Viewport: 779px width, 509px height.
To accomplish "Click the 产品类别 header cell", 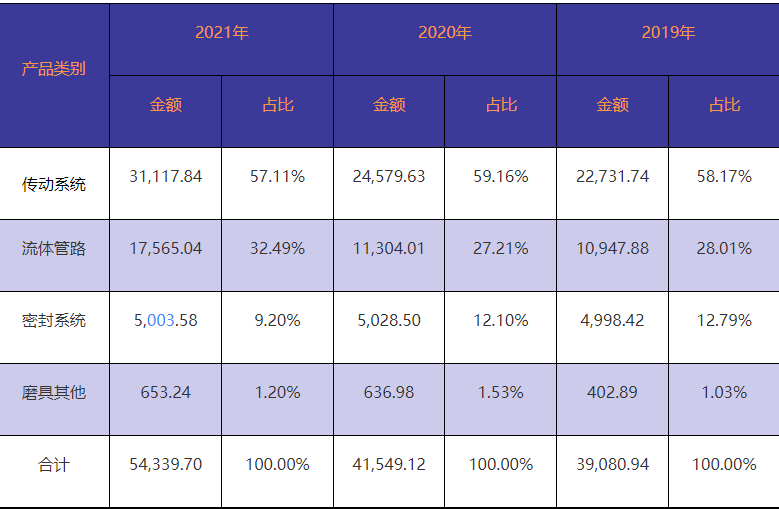I will [x=54, y=69].
